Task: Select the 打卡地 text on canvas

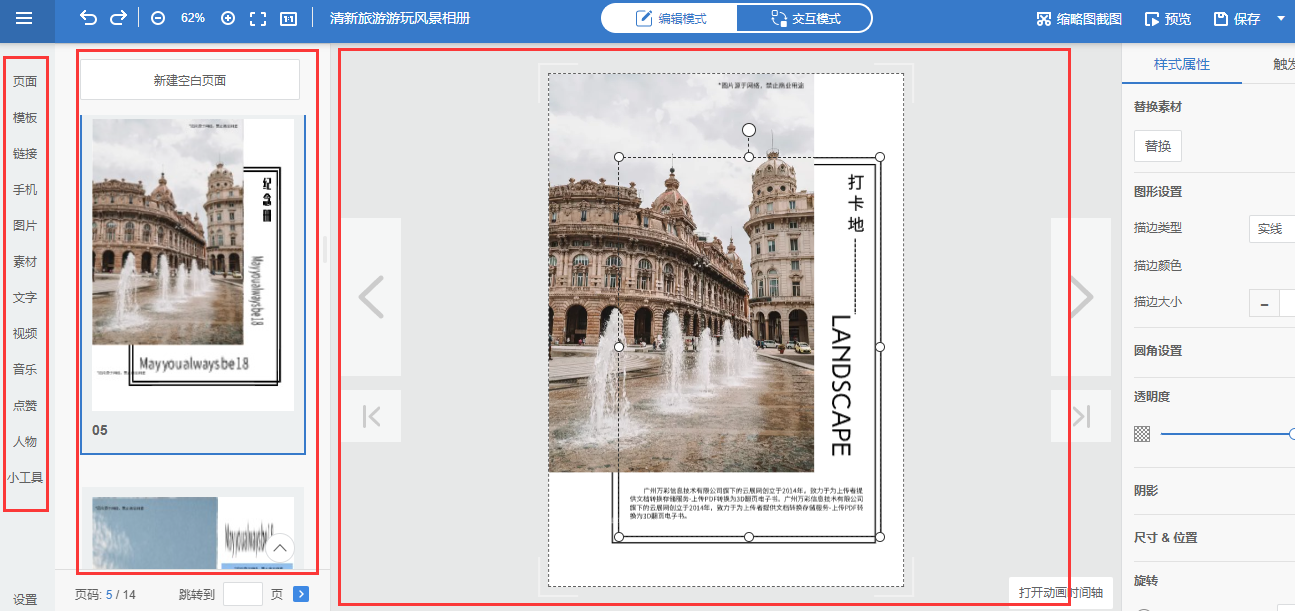Action: tap(856, 203)
